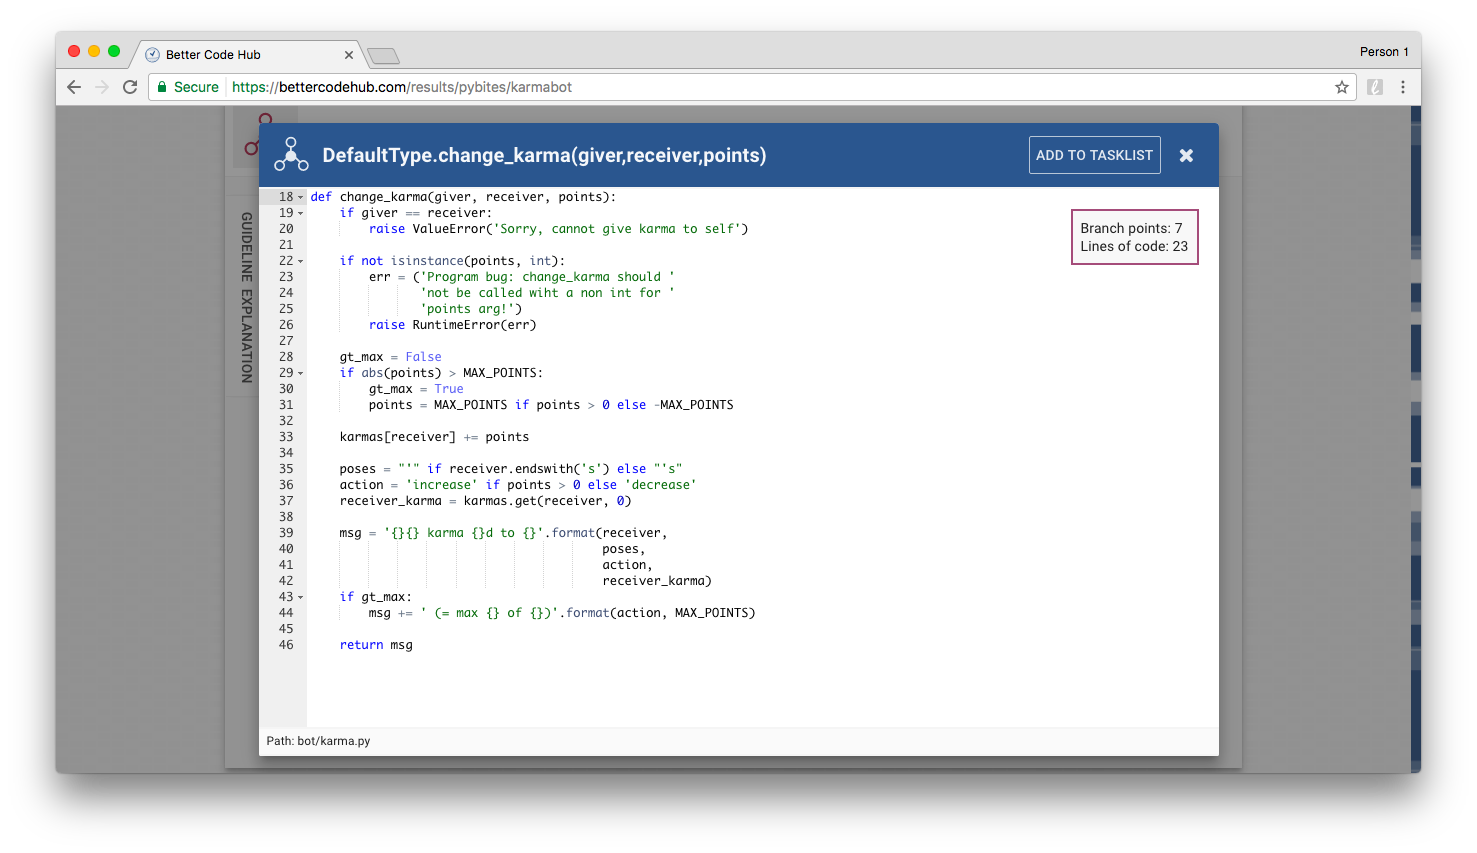Collapse the abs points block at line 29
Viewport: 1477px width, 853px height.
pos(299,373)
